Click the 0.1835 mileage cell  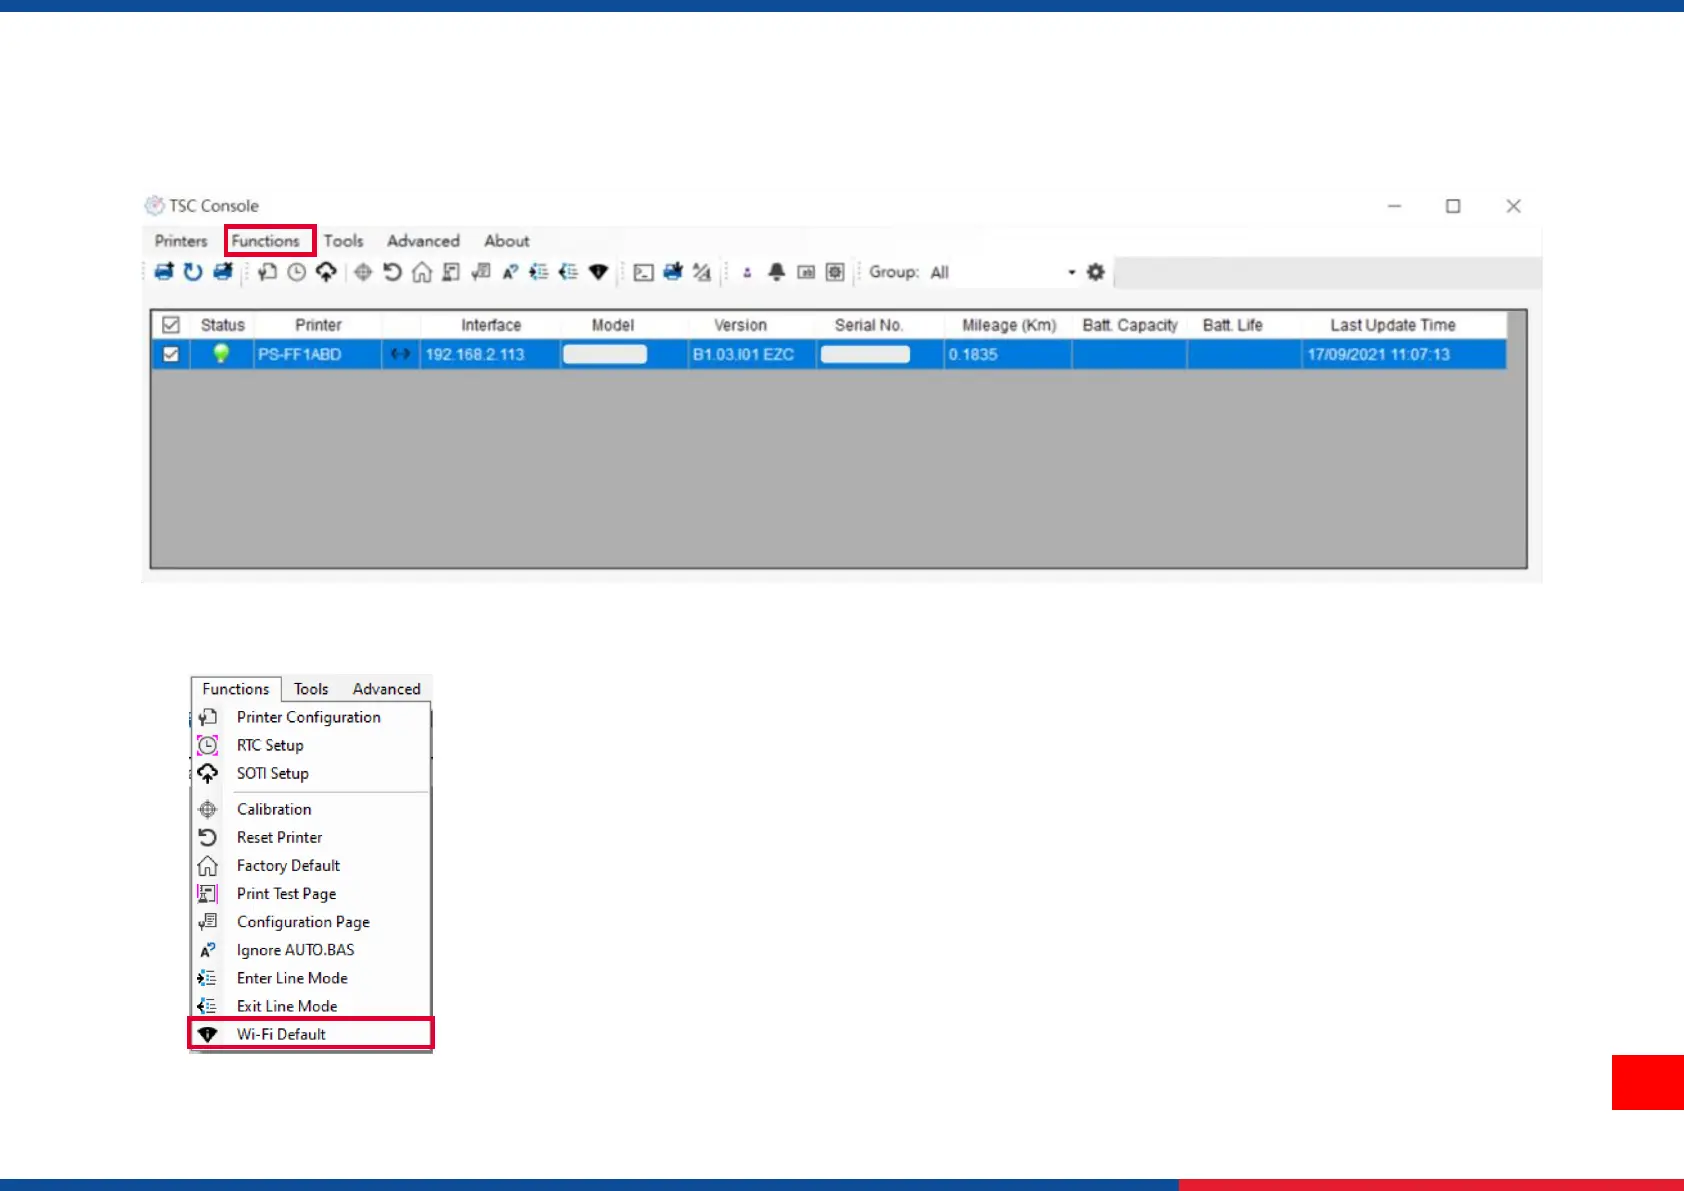(x=1008, y=354)
